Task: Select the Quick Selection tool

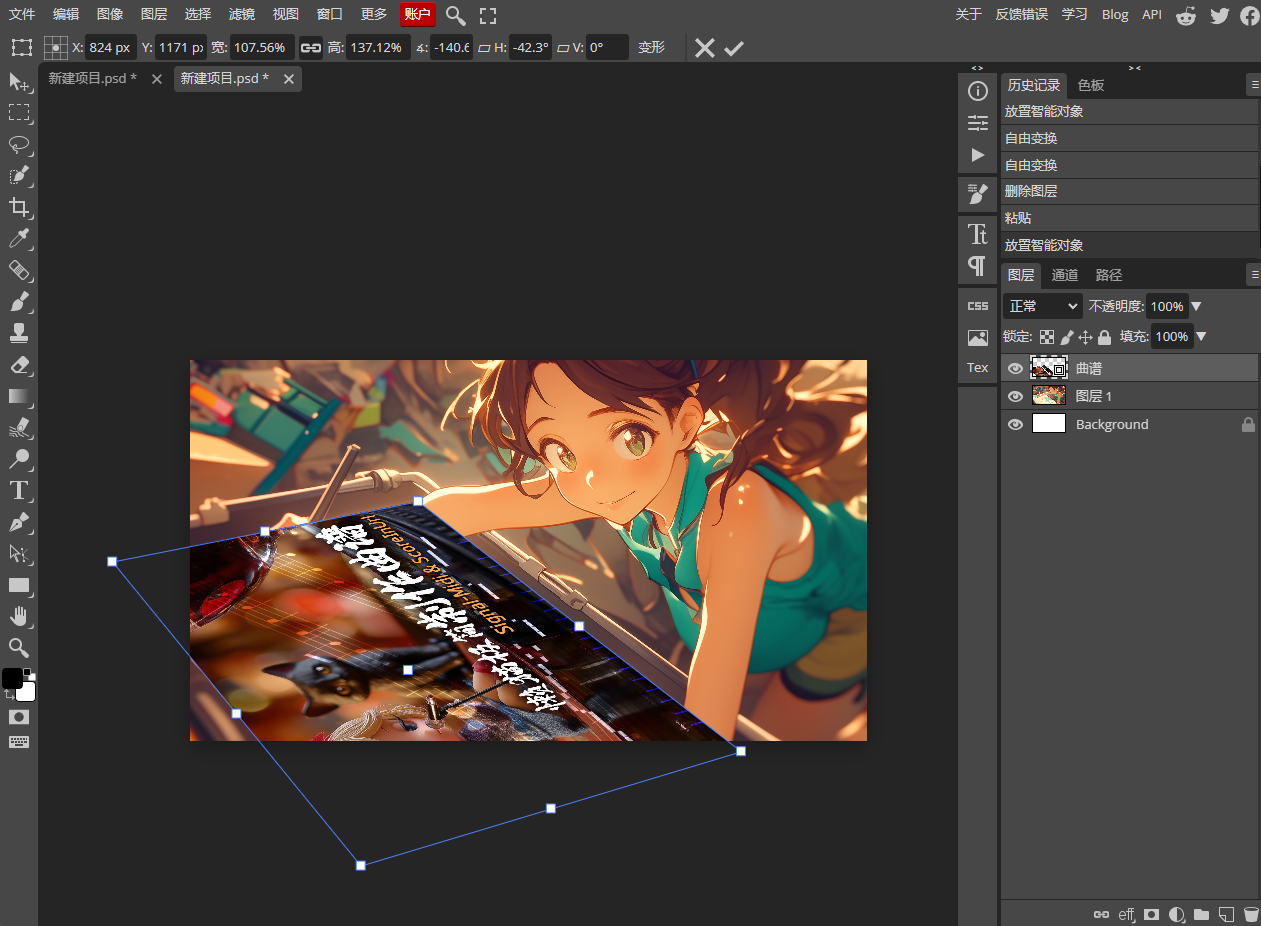Action: pos(19,176)
